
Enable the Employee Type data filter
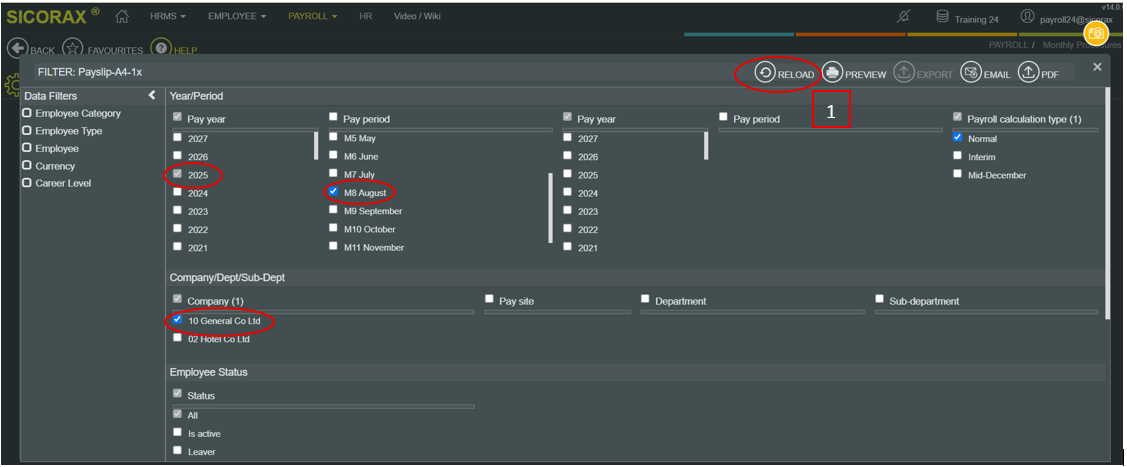click(x=27, y=131)
